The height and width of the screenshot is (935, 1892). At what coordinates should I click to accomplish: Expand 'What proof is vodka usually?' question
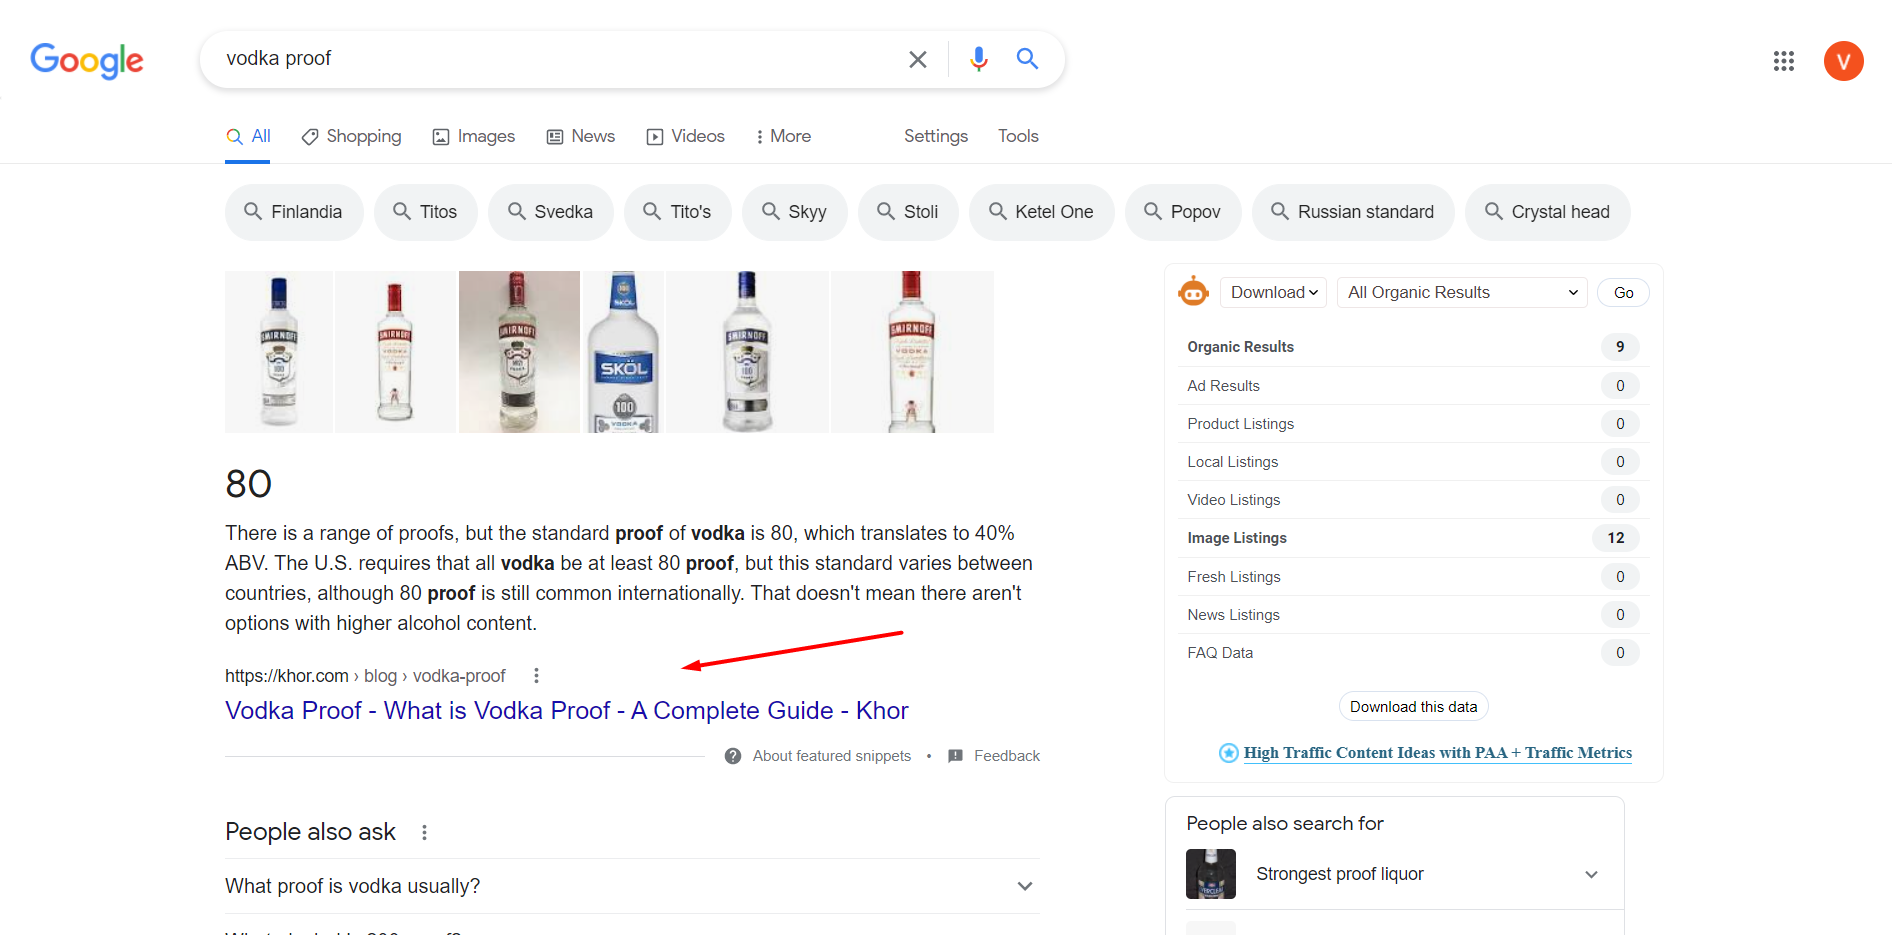tap(1024, 886)
